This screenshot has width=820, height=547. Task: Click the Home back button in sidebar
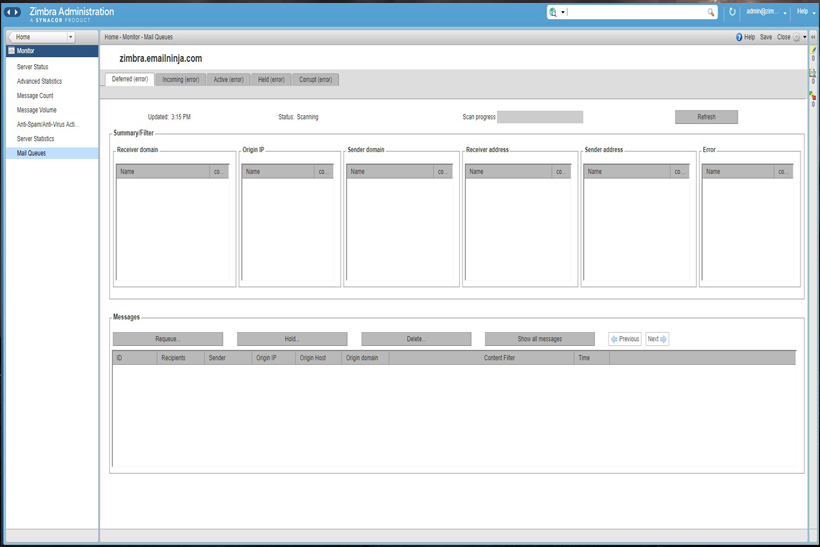38,37
